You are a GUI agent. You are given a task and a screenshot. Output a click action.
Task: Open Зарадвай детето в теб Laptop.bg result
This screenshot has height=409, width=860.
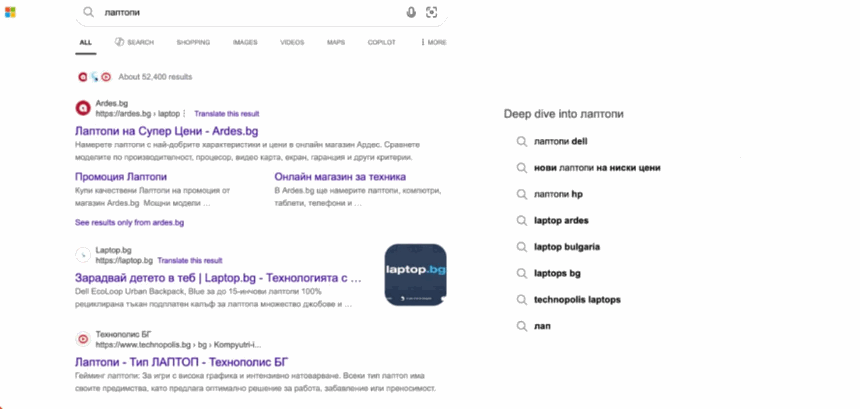218,278
